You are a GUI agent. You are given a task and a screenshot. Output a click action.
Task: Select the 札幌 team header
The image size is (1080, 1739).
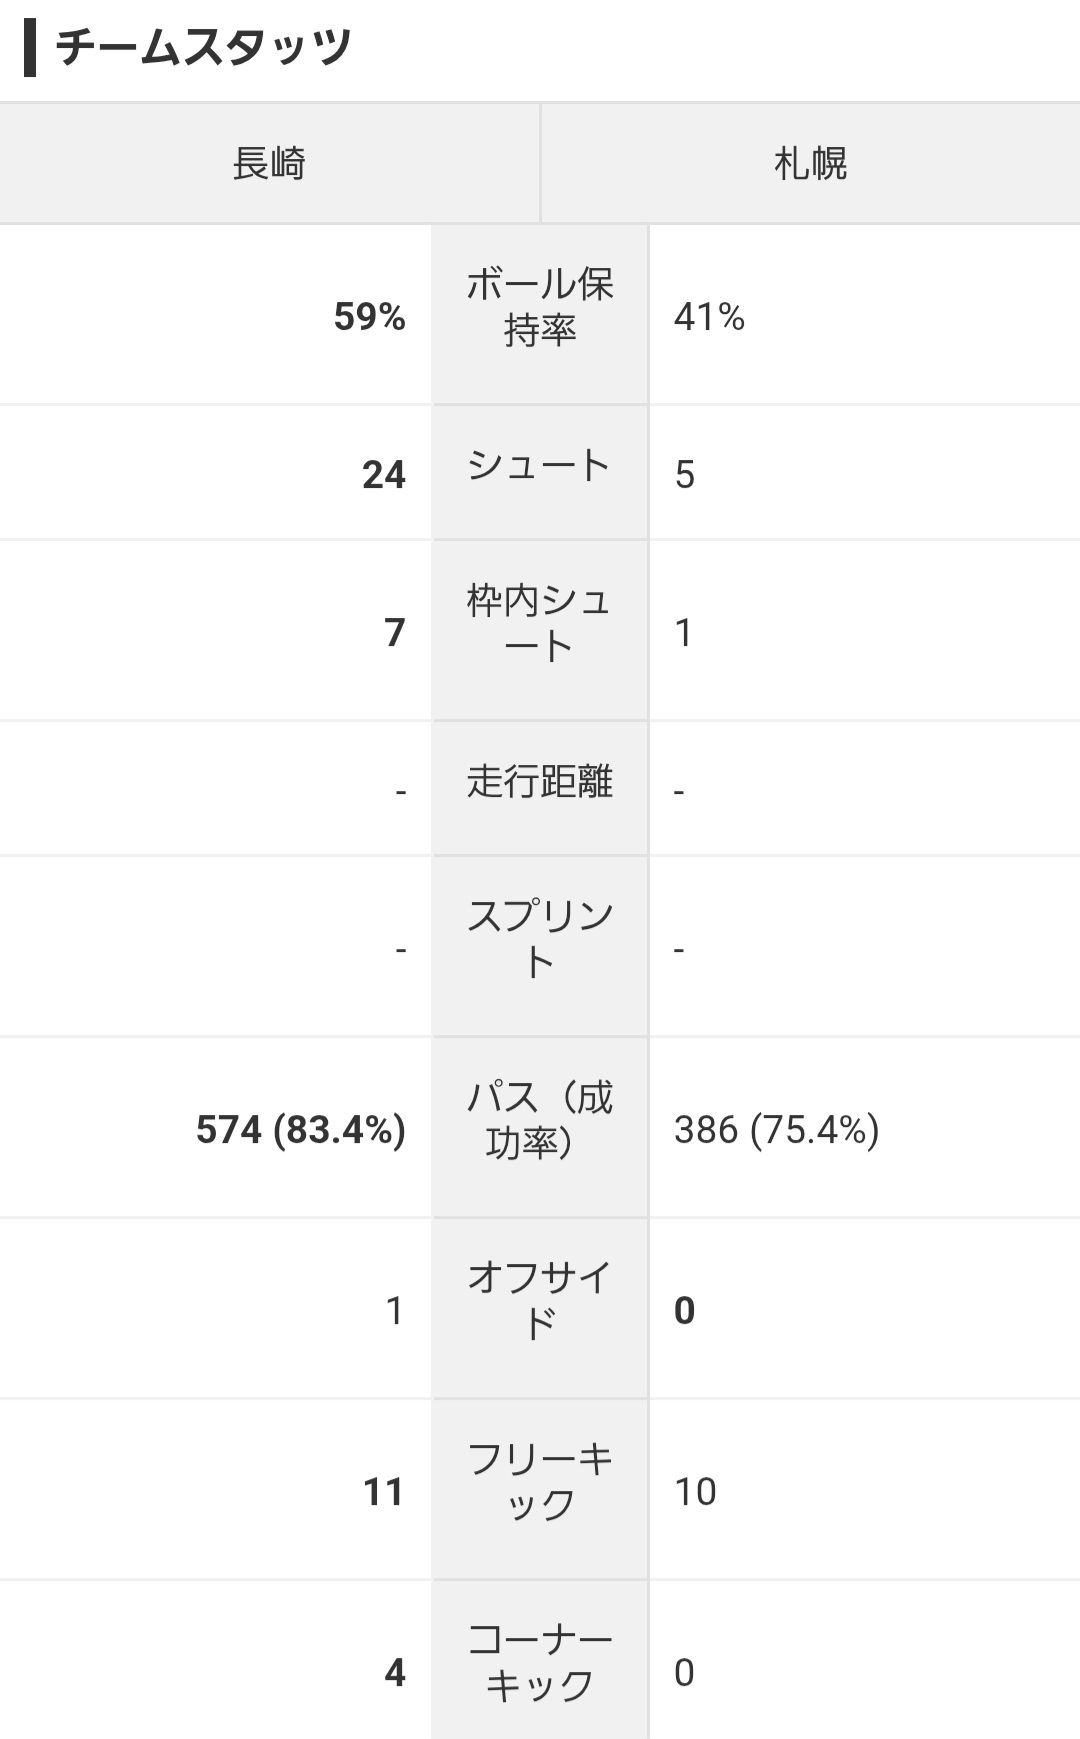[810, 163]
